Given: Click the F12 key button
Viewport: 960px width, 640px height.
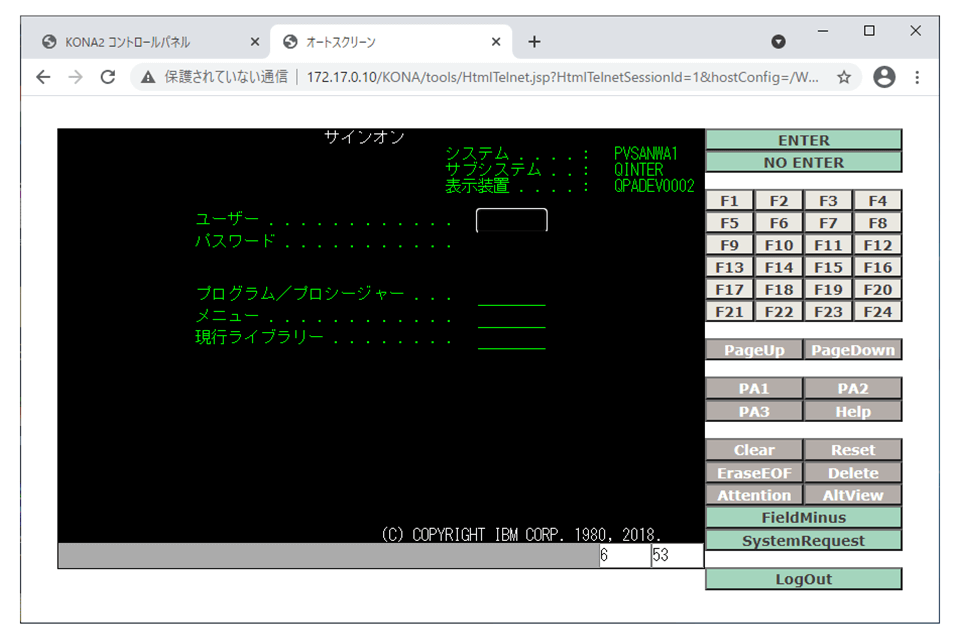Looking at the screenshot, I should tap(877, 245).
